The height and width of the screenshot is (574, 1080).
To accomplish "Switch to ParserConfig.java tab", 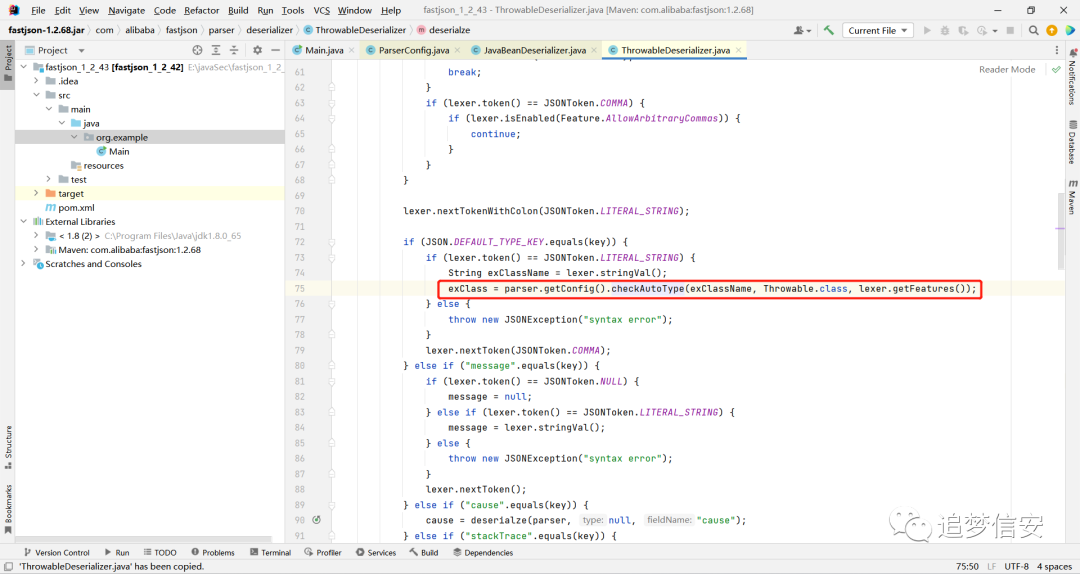I will 413,50.
